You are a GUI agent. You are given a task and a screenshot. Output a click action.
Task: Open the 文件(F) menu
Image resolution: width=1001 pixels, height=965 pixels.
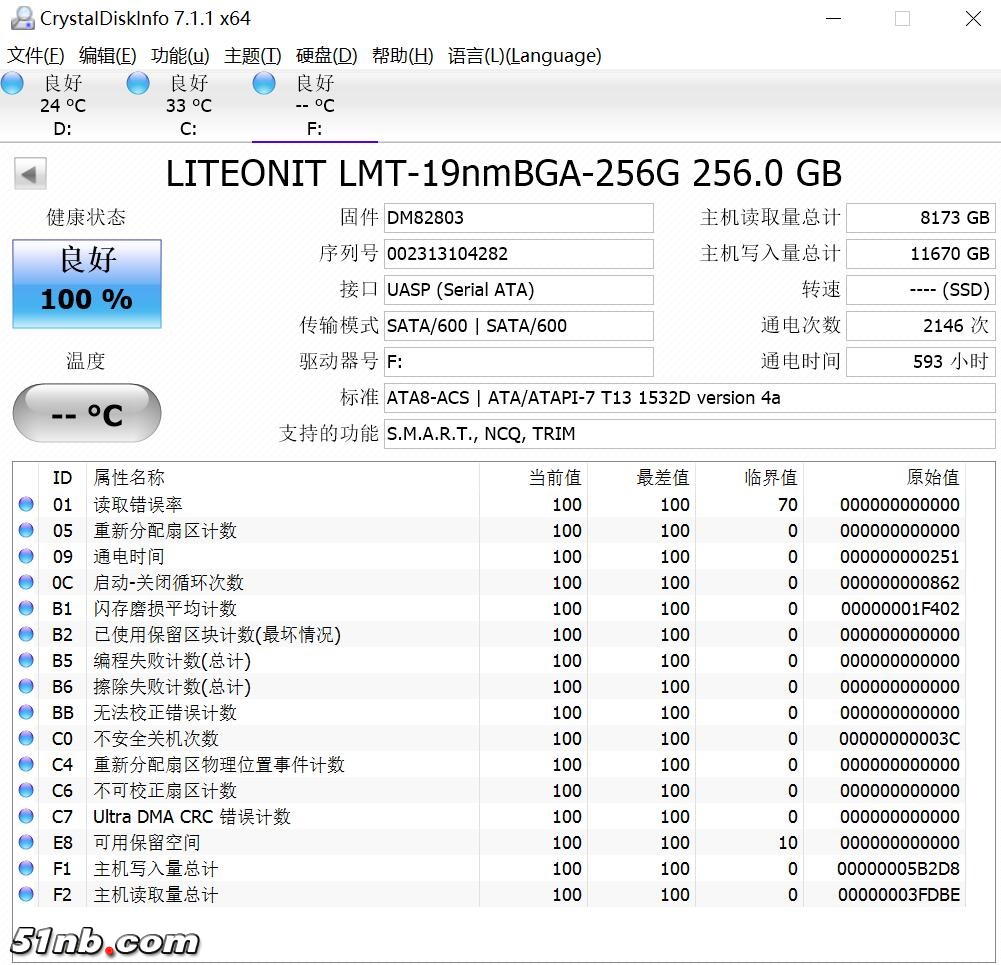tap(36, 56)
